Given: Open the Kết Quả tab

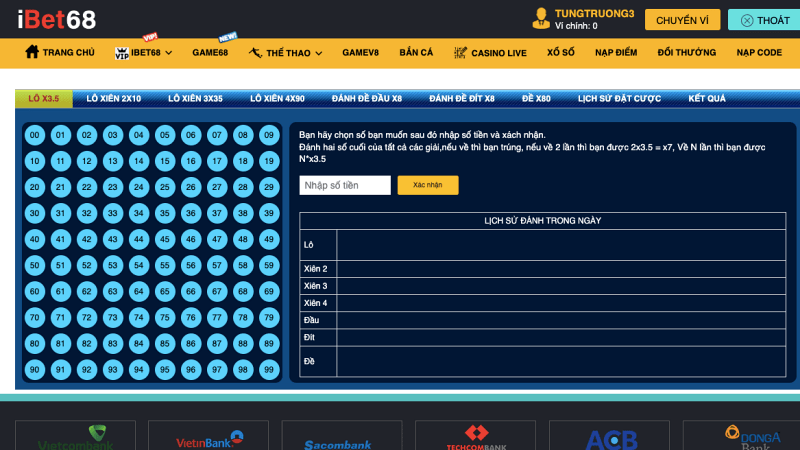Looking at the screenshot, I should click(x=707, y=99).
